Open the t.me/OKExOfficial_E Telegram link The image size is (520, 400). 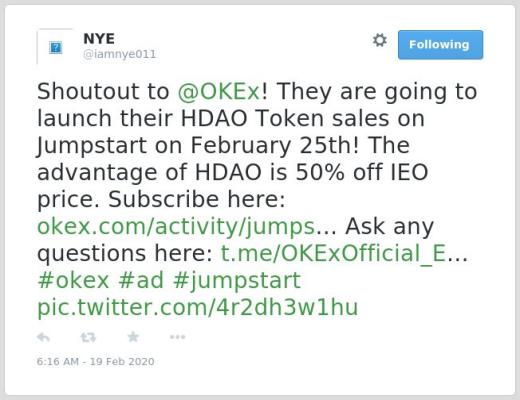pyautogui.click(x=334, y=254)
